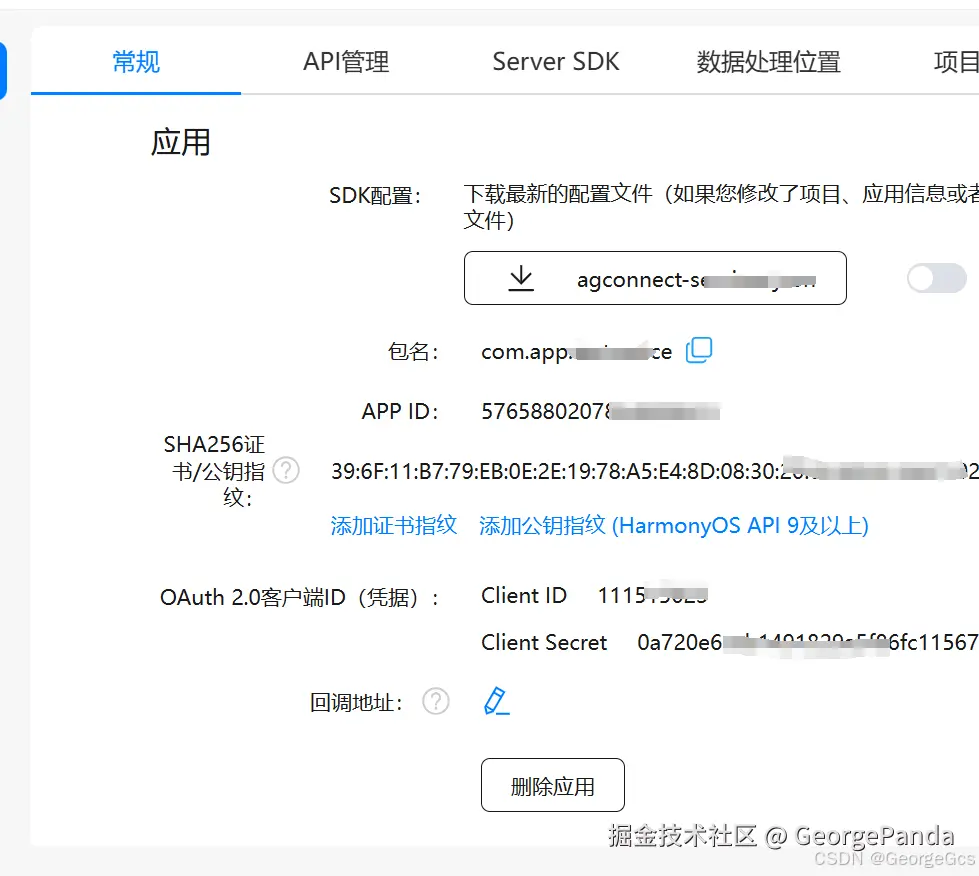Click the 添加公钥指纹 (HarmonyOS API 9及以上) link

click(674, 526)
